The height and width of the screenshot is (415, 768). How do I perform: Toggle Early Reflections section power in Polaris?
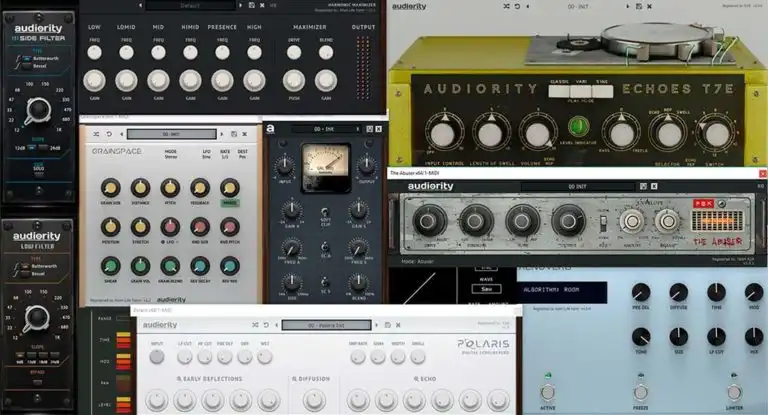tap(179, 379)
